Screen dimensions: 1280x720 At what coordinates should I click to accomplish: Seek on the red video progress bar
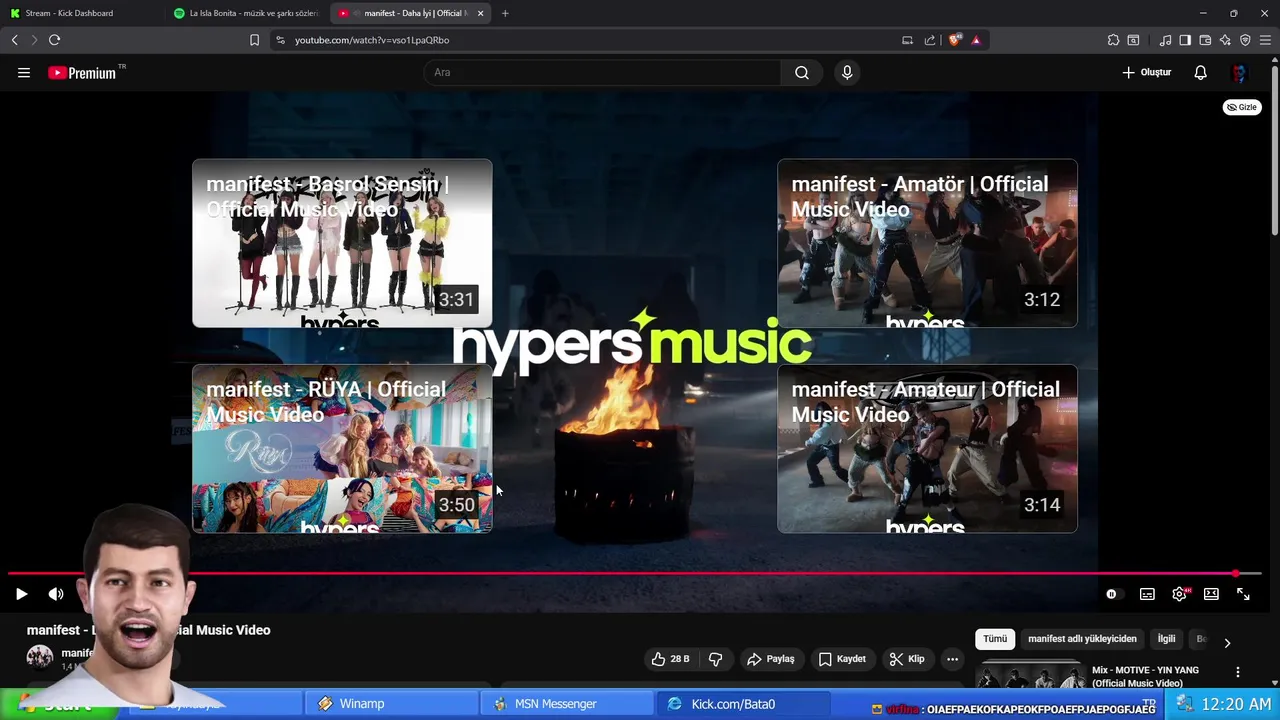tap(635, 574)
